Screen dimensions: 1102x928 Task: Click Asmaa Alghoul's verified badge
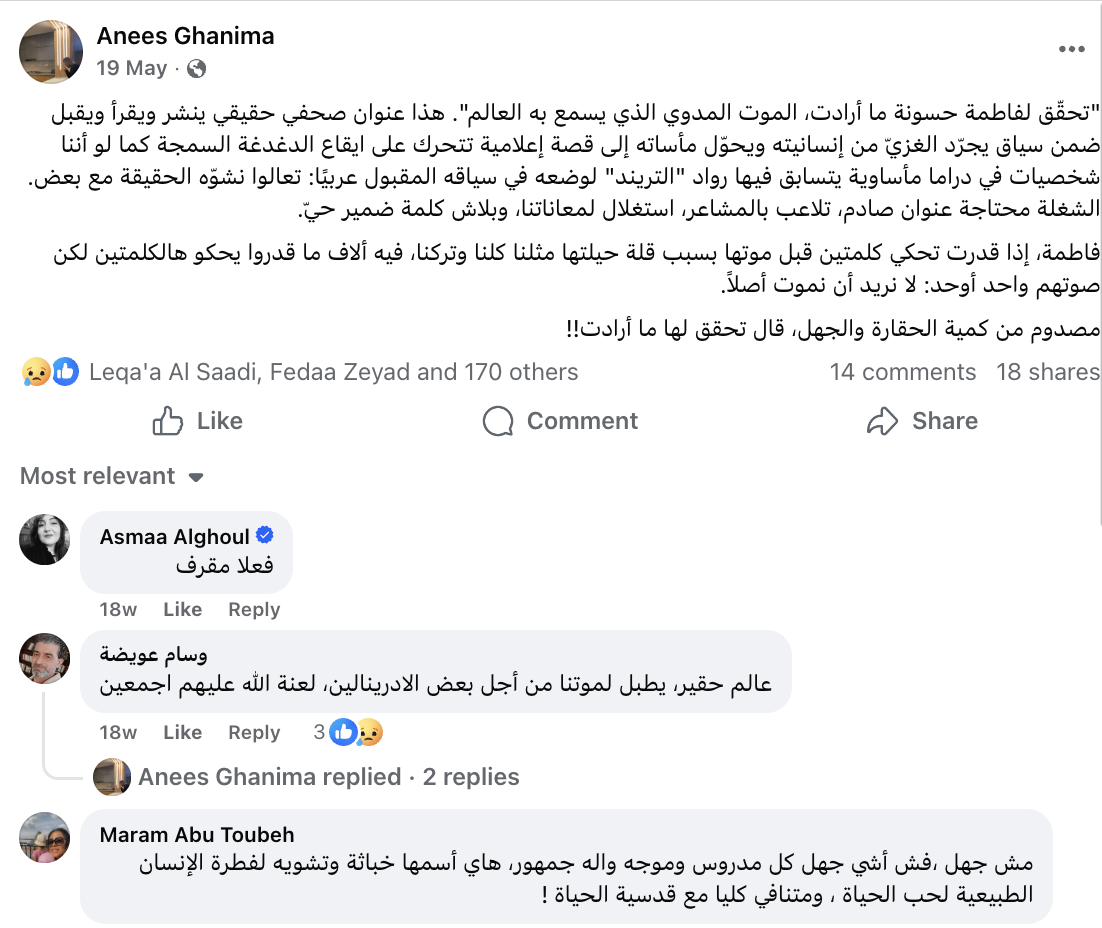point(265,536)
